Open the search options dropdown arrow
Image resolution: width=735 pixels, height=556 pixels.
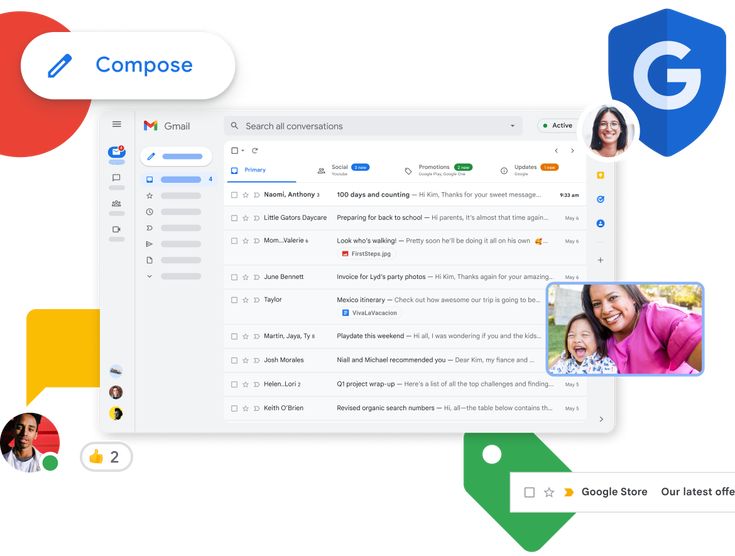[512, 126]
